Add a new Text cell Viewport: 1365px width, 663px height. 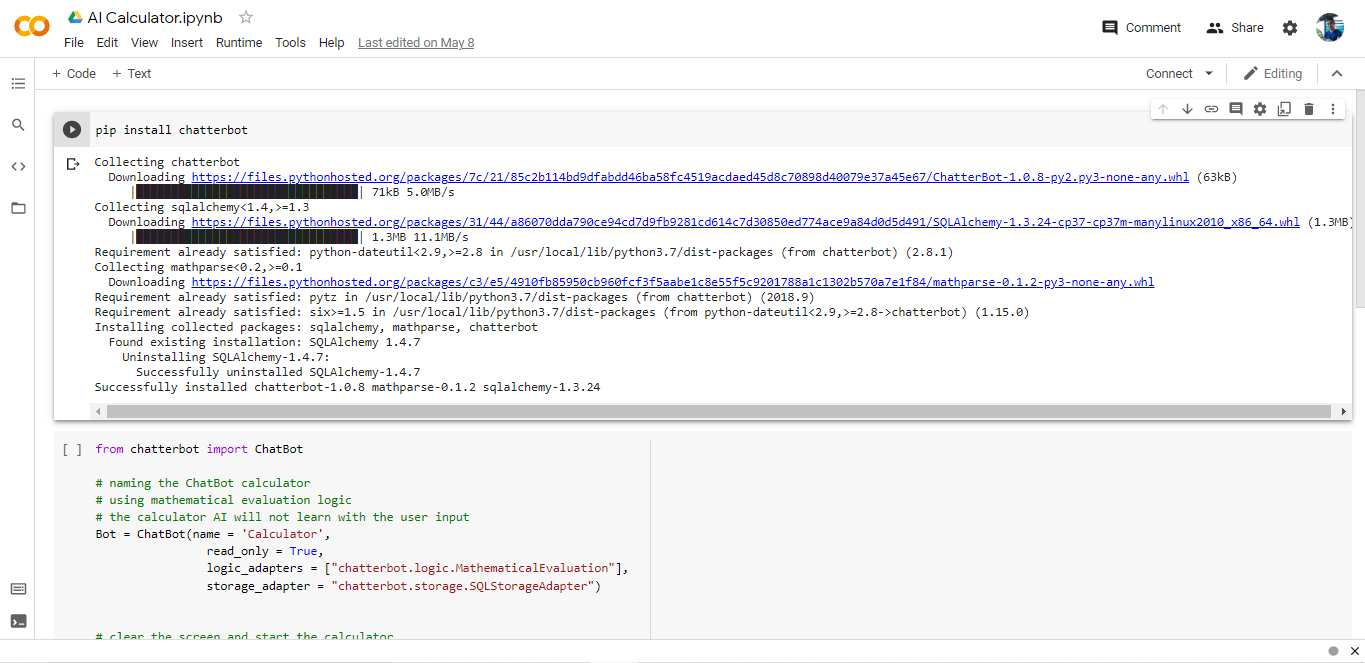132,73
